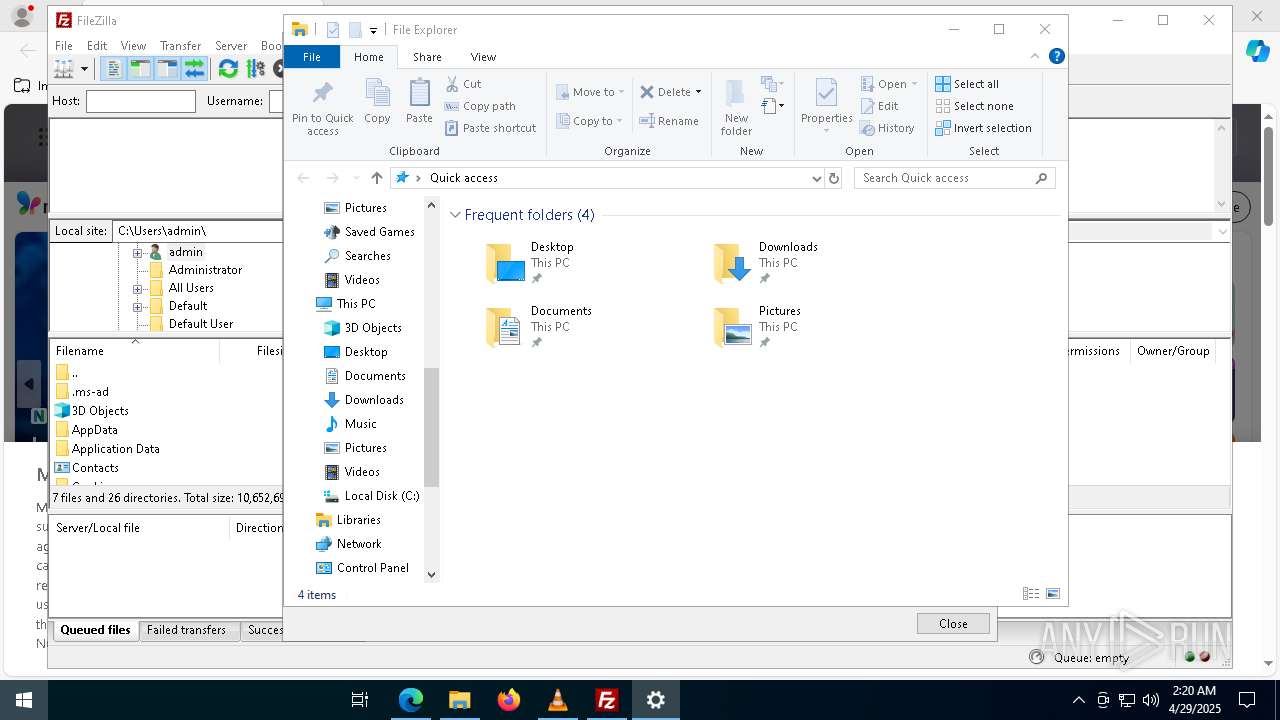Collapse the Frequent folders section
The height and width of the screenshot is (720, 1280).
click(455, 215)
